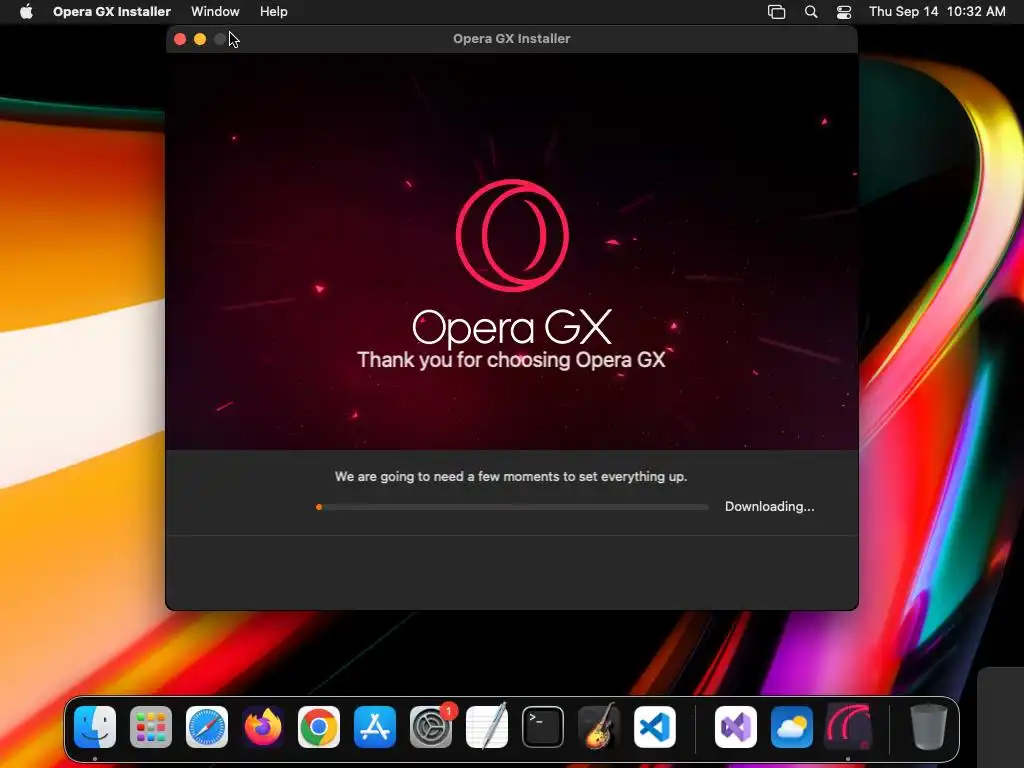
Task: Click 'Thank you for choosing Opera GX' text
Action: pyautogui.click(x=511, y=360)
